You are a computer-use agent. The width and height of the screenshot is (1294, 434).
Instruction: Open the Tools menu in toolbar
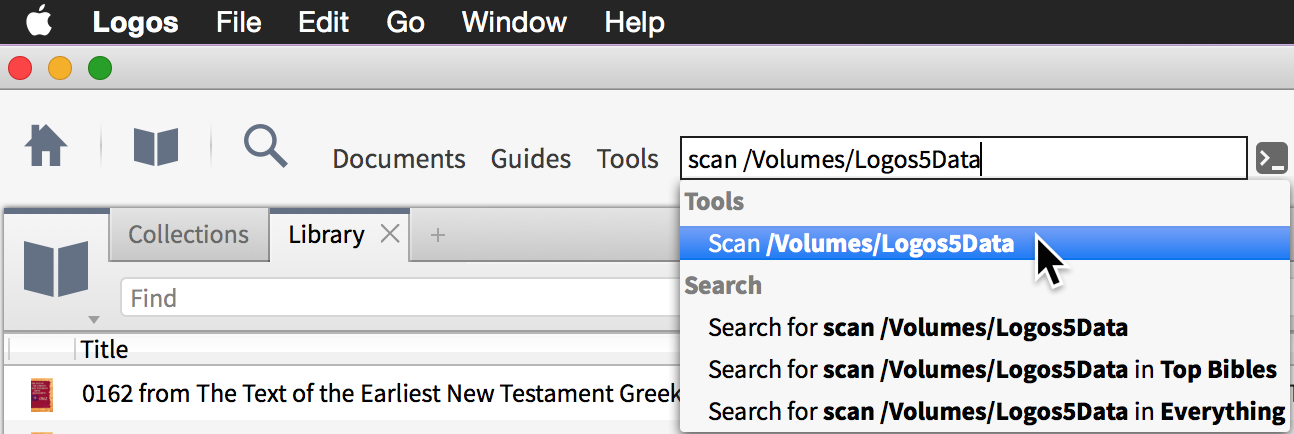click(x=628, y=159)
